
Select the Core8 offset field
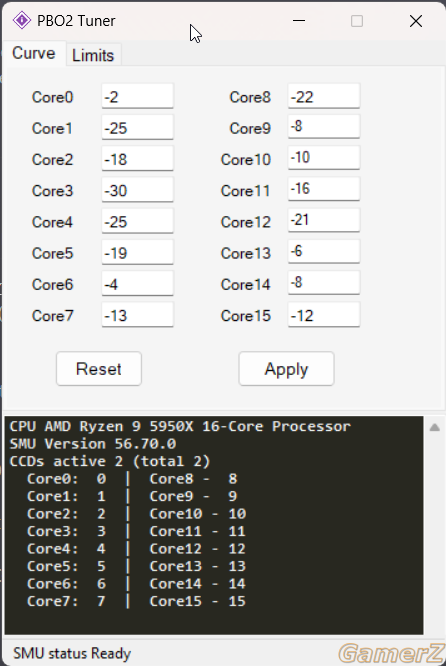pos(324,96)
